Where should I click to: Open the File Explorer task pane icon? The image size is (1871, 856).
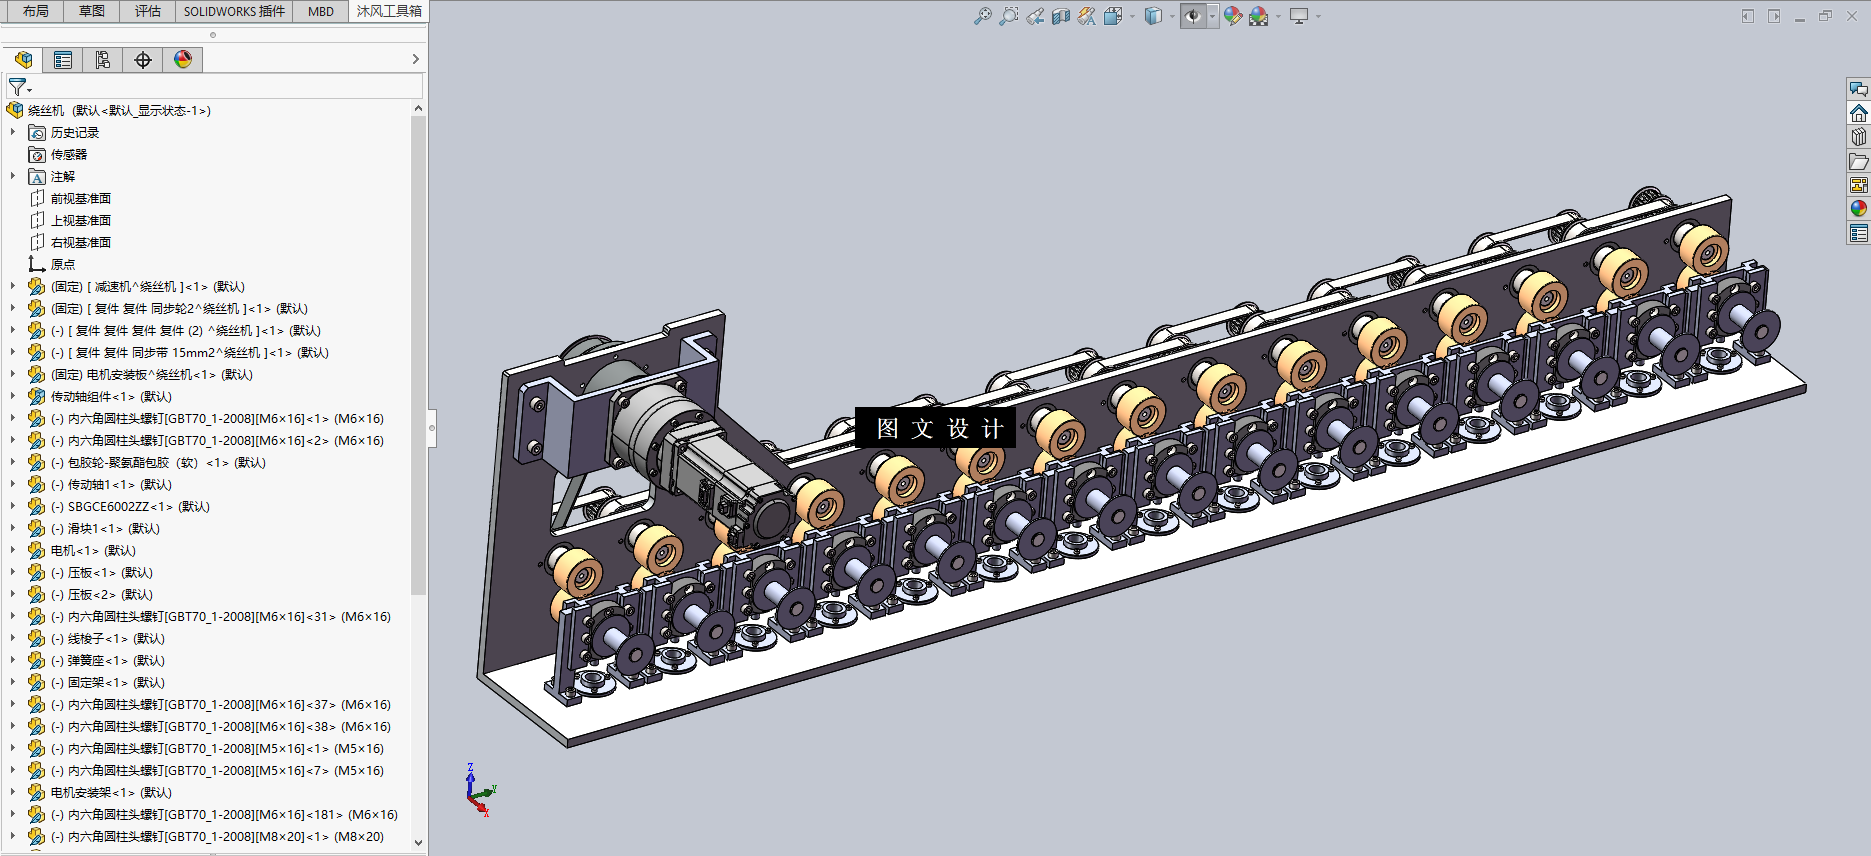point(1858,161)
